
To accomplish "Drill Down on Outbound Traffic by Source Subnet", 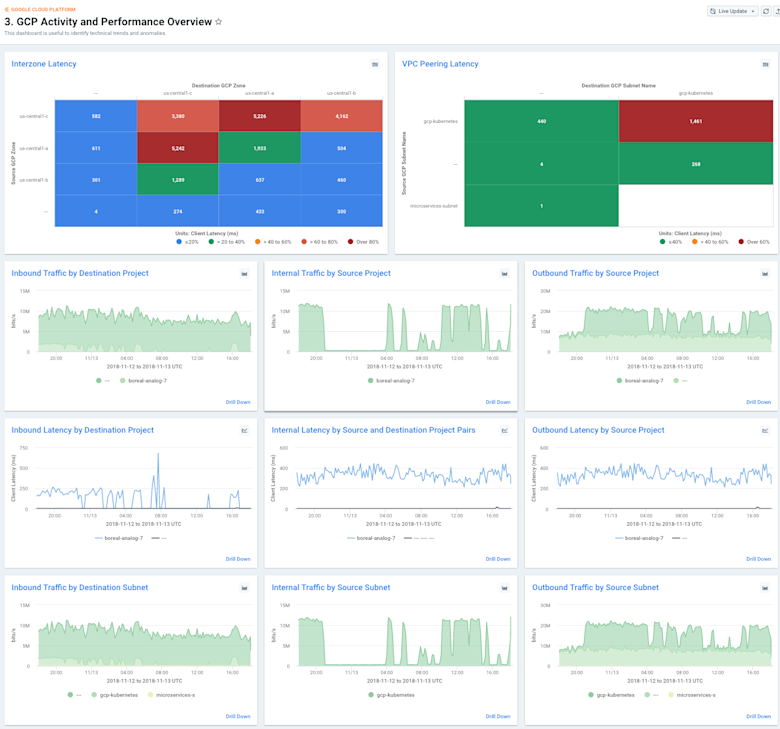I will (758, 716).
